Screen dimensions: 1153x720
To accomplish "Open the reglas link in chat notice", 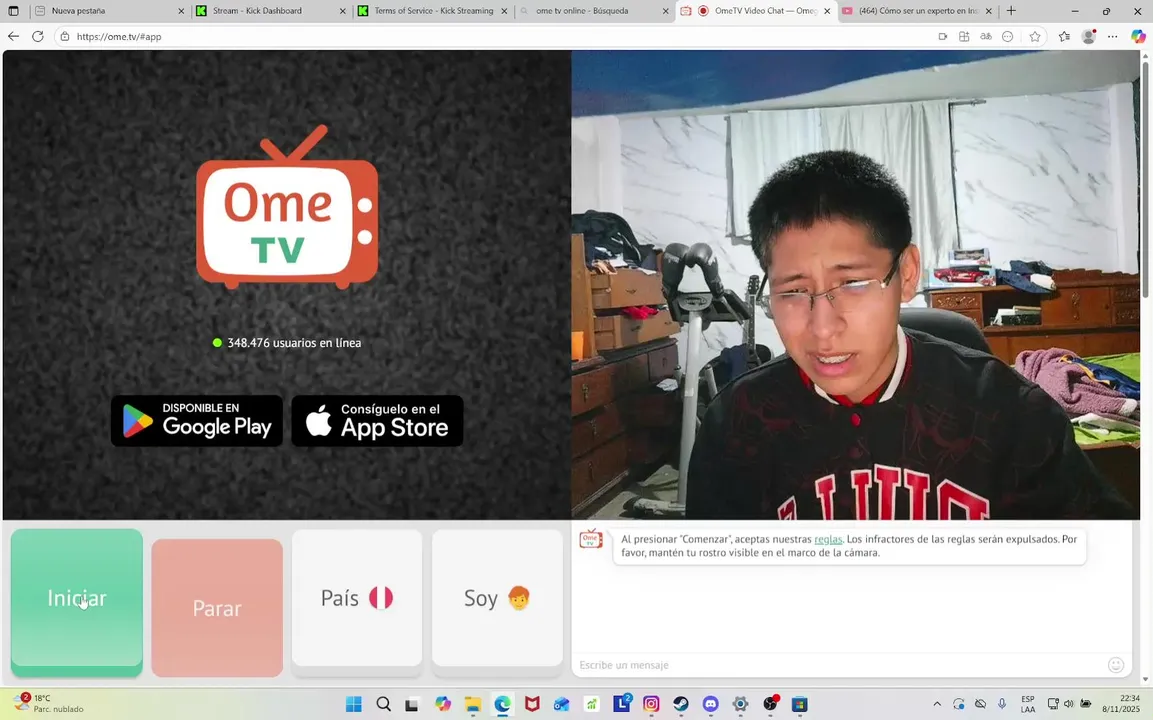I will (828, 539).
